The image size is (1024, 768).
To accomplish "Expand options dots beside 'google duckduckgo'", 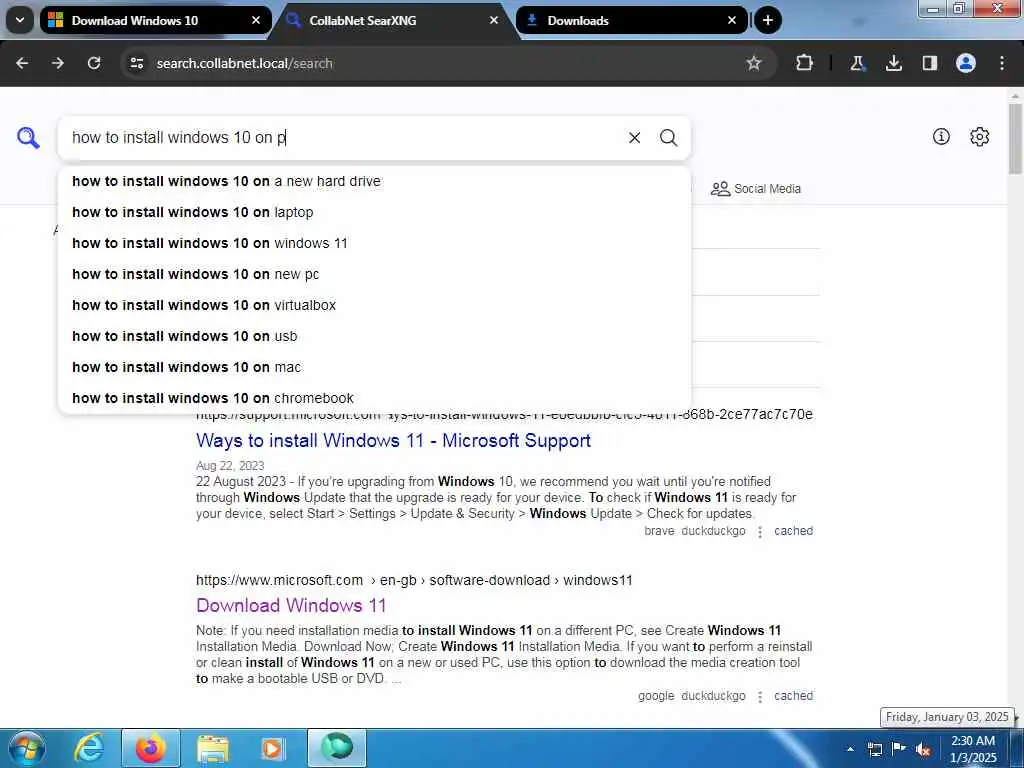I will tap(760, 697).
